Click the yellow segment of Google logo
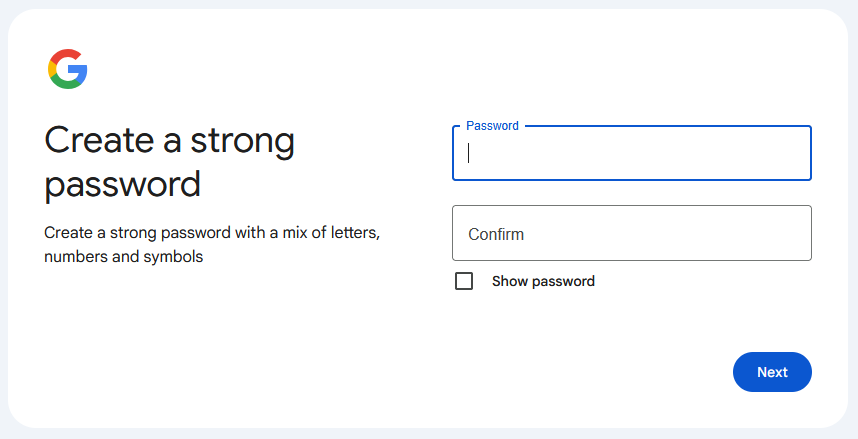Image resolution: width=858 pixels, height=439 pixels. coord(51,69)
